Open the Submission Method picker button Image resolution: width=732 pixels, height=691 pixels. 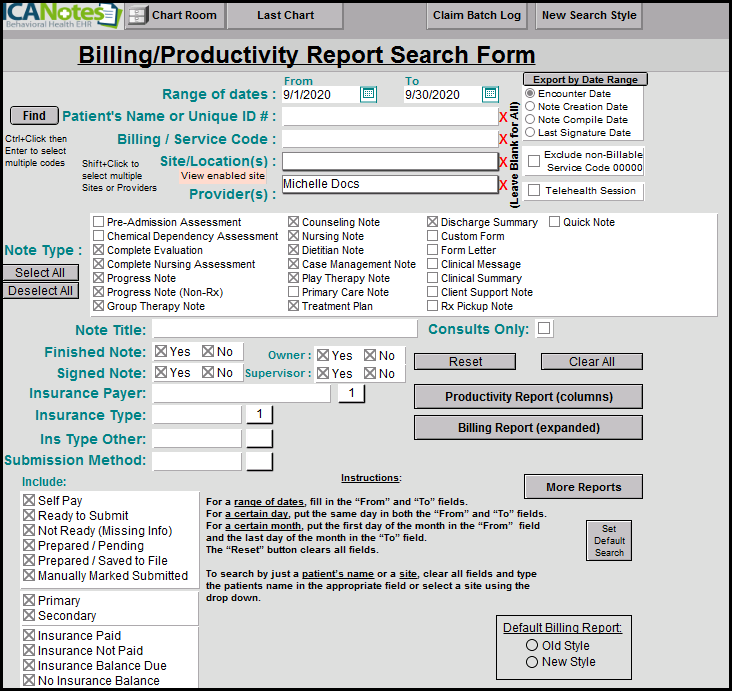(x=259, y=461)
